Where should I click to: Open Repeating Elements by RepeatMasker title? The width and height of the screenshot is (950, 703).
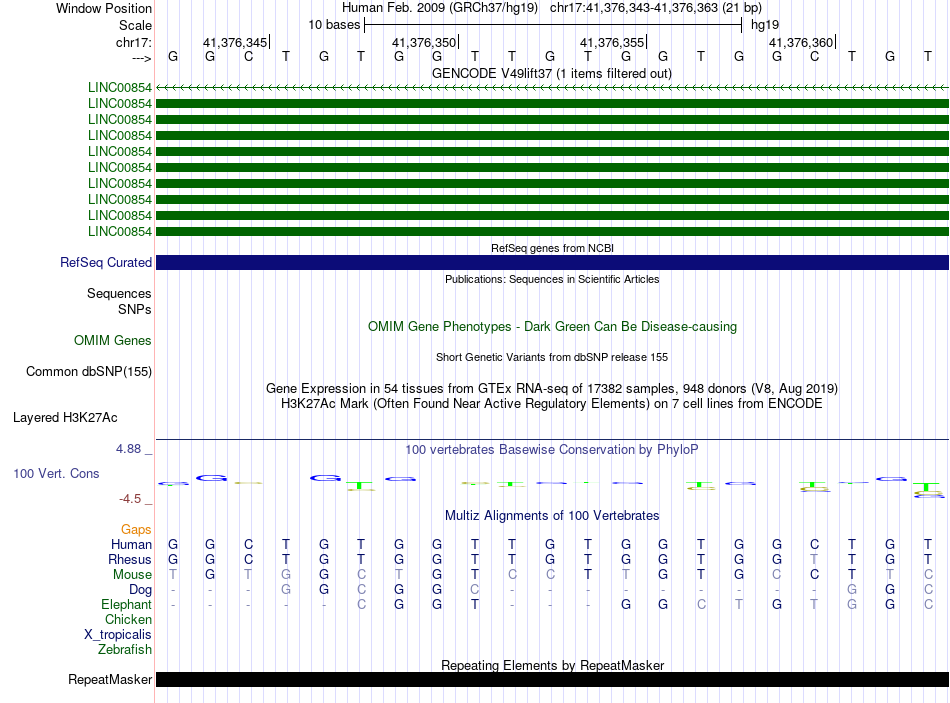click(x=552, y=665)
